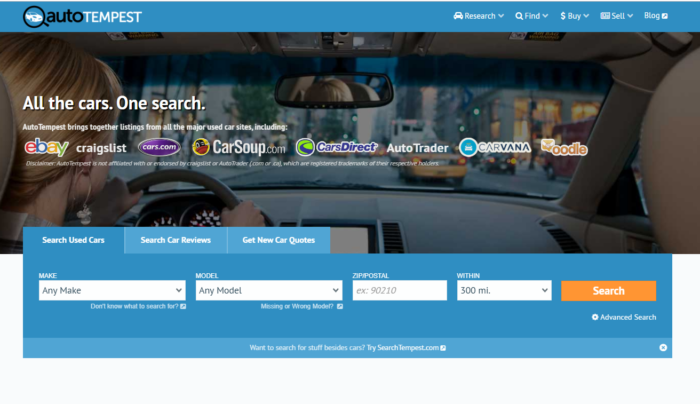
Task: Click the chevron next to Sell
Action: [x=630, y=16]
